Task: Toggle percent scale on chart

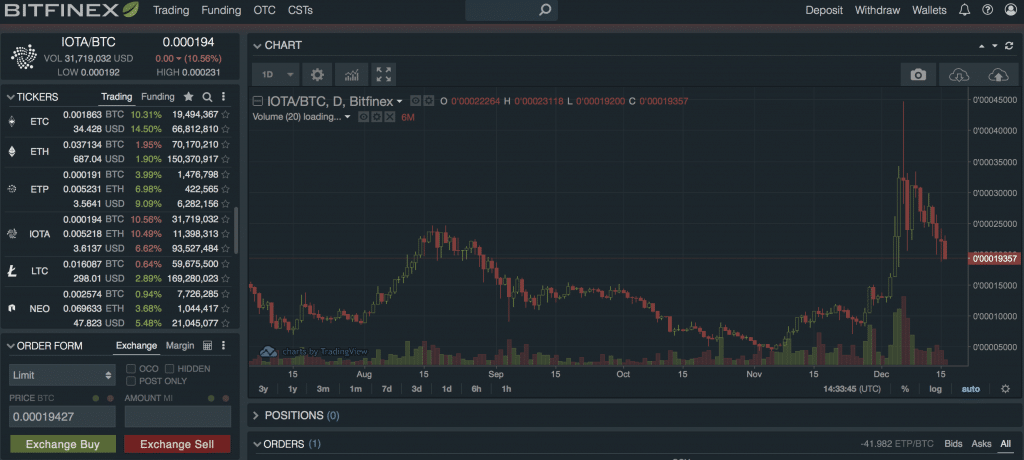Action: (x=905, y=389)
